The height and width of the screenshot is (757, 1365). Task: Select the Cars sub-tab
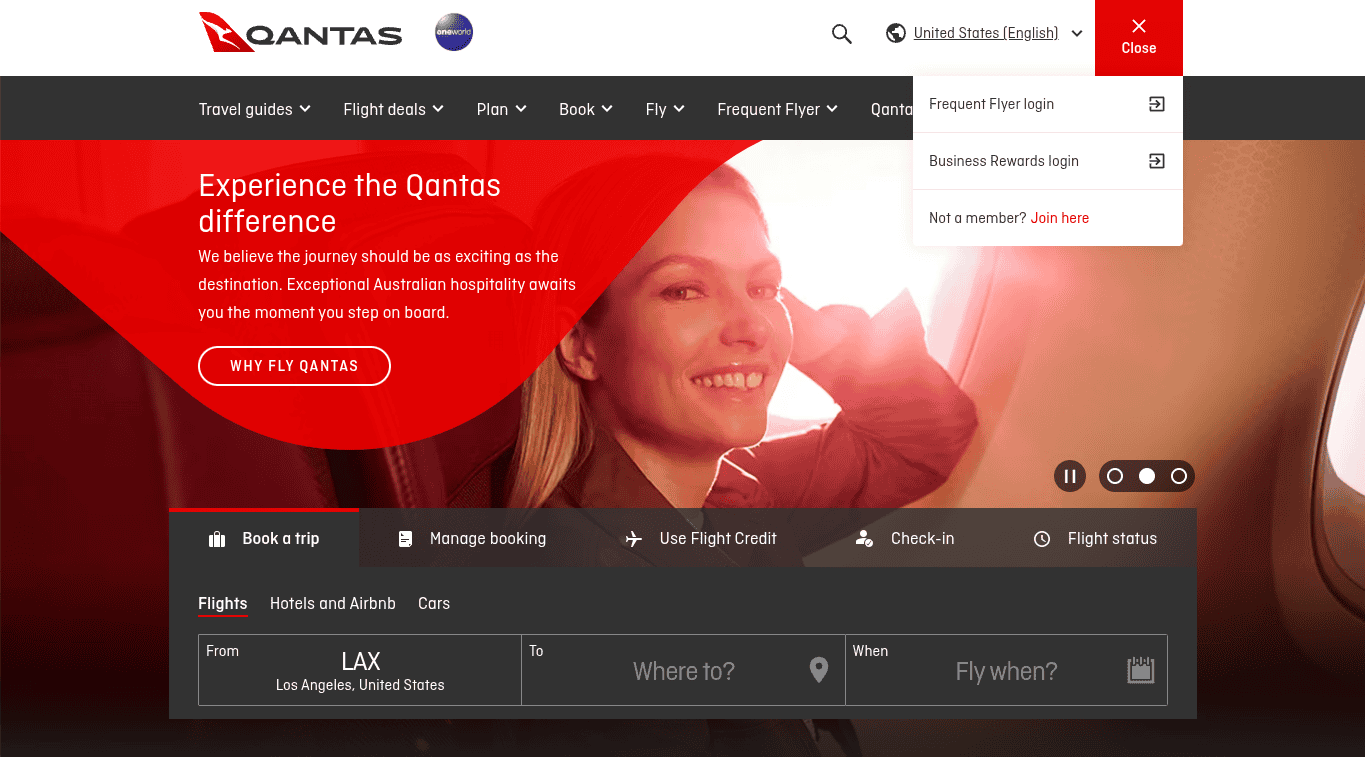pyautogui.click(x=434, y=604)
